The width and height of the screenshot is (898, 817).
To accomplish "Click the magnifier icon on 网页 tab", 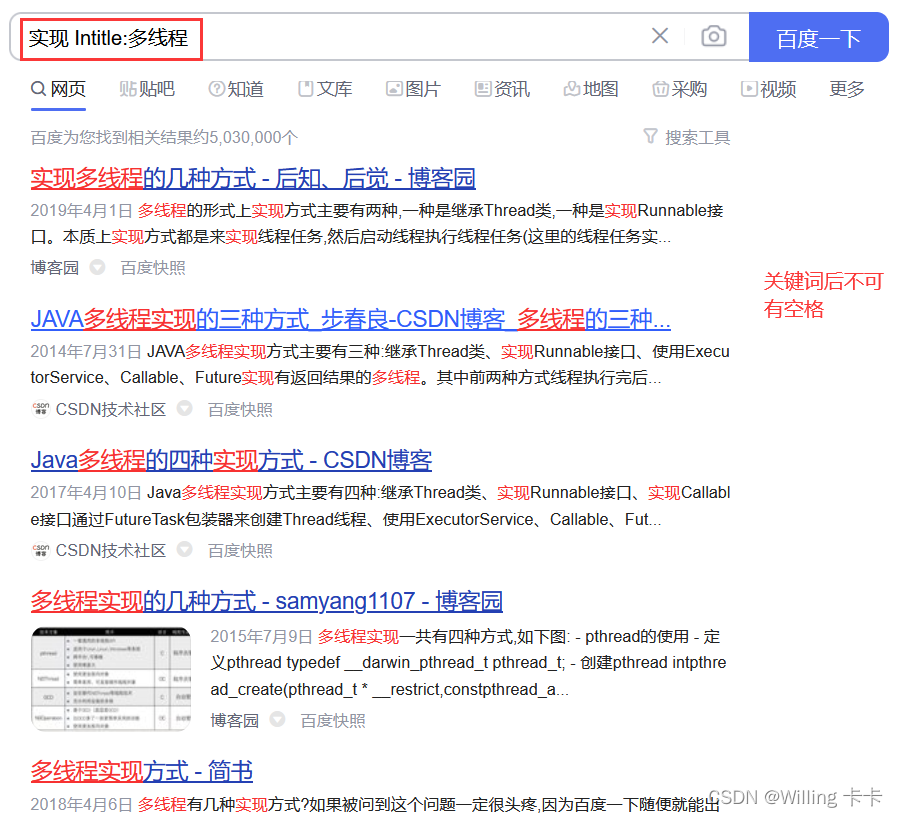I will [38, 89].
